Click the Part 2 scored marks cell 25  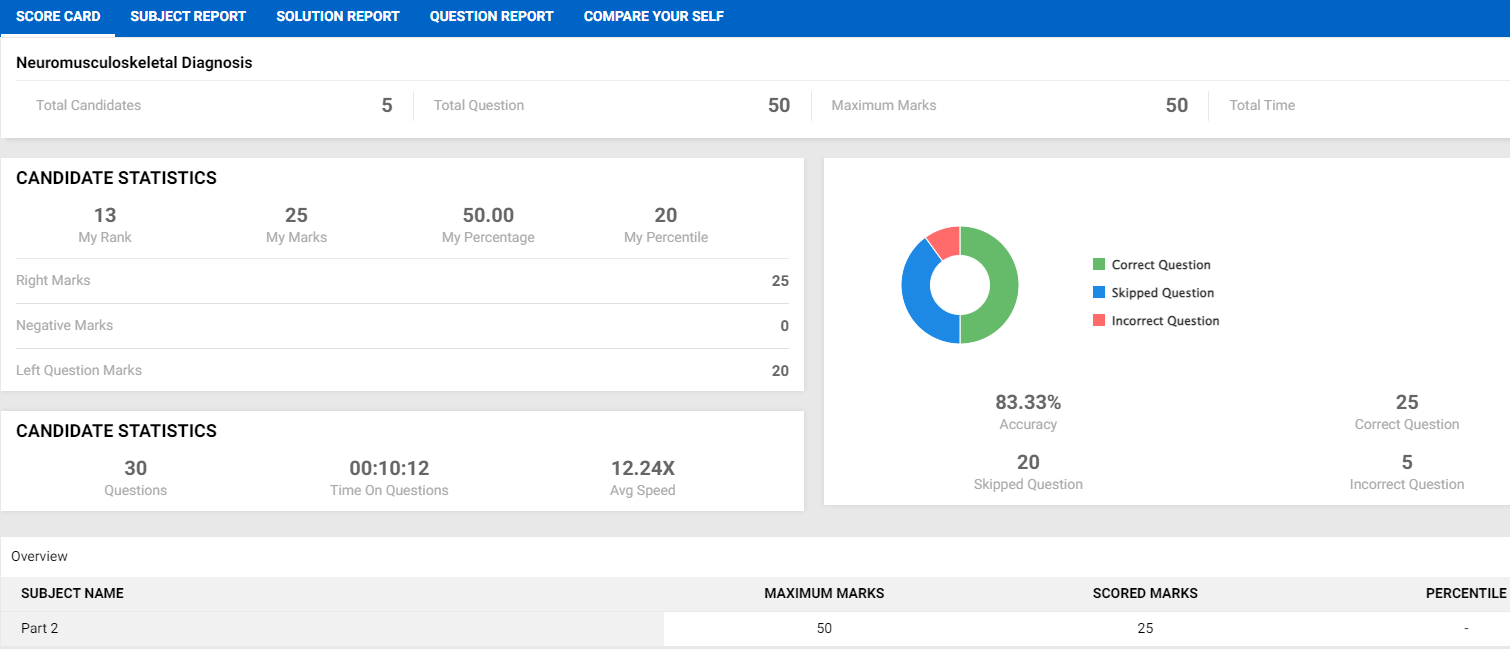coord(1145,629)
